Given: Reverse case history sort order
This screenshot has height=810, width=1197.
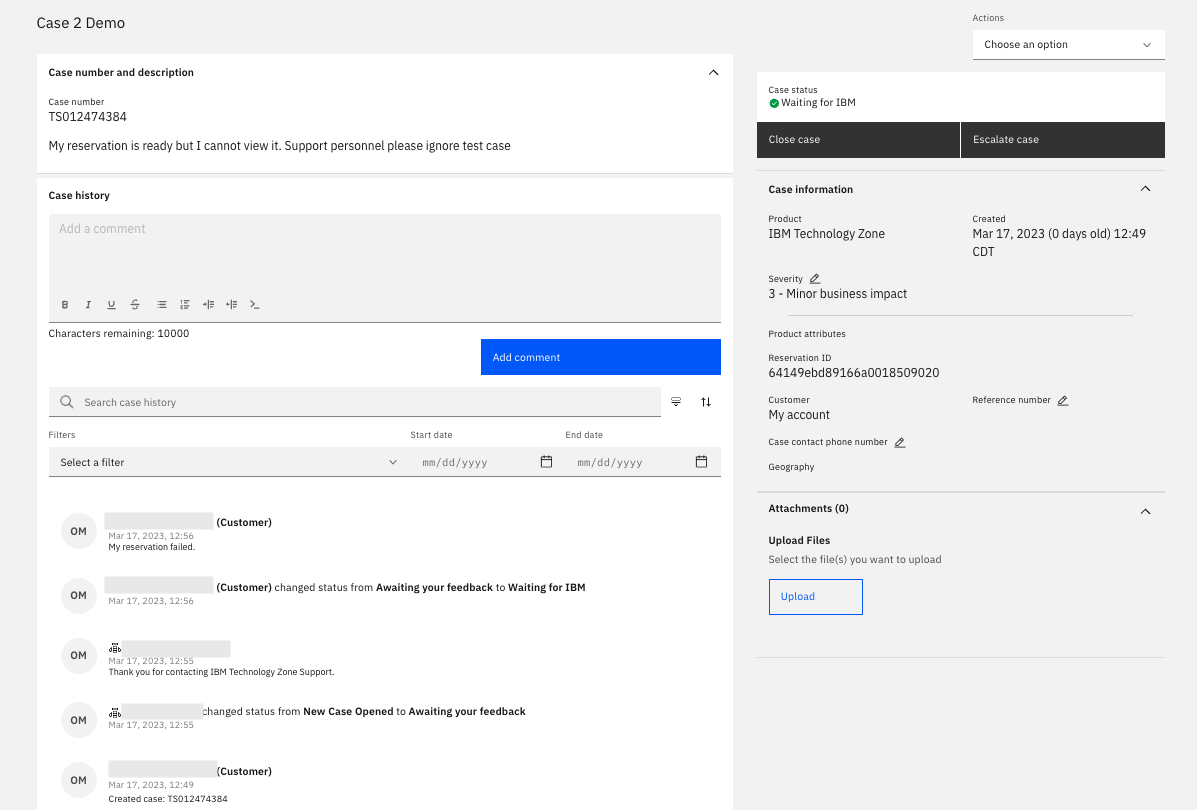Looking at the screenshot, I should click(706, 402).
